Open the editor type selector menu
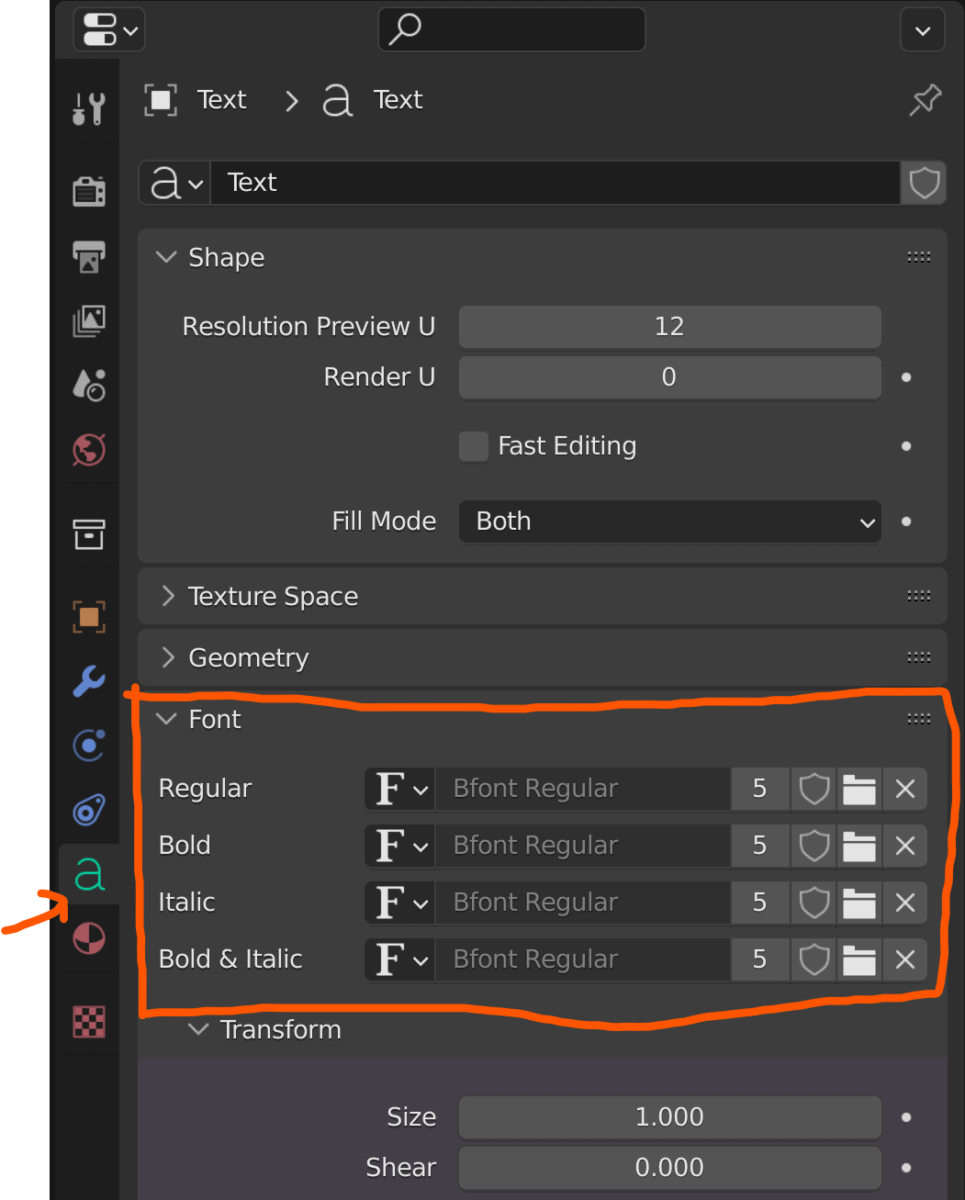The image size is (965, 1200). 108,29
